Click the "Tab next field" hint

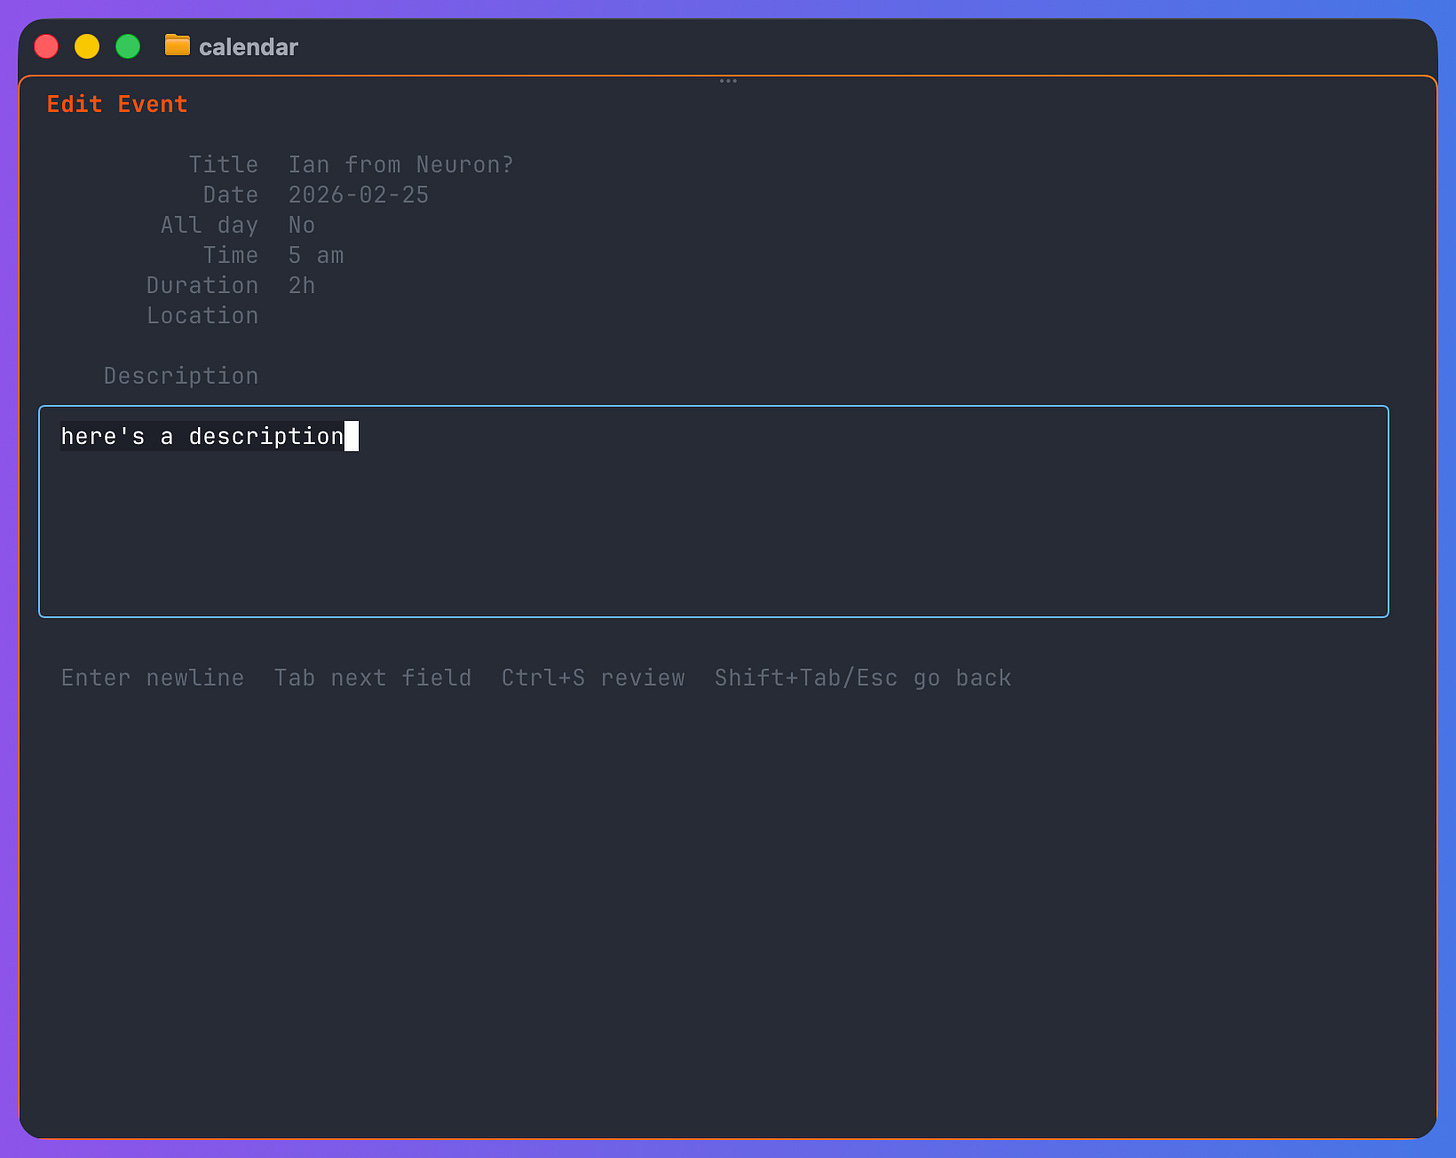(x=373, y=678)
